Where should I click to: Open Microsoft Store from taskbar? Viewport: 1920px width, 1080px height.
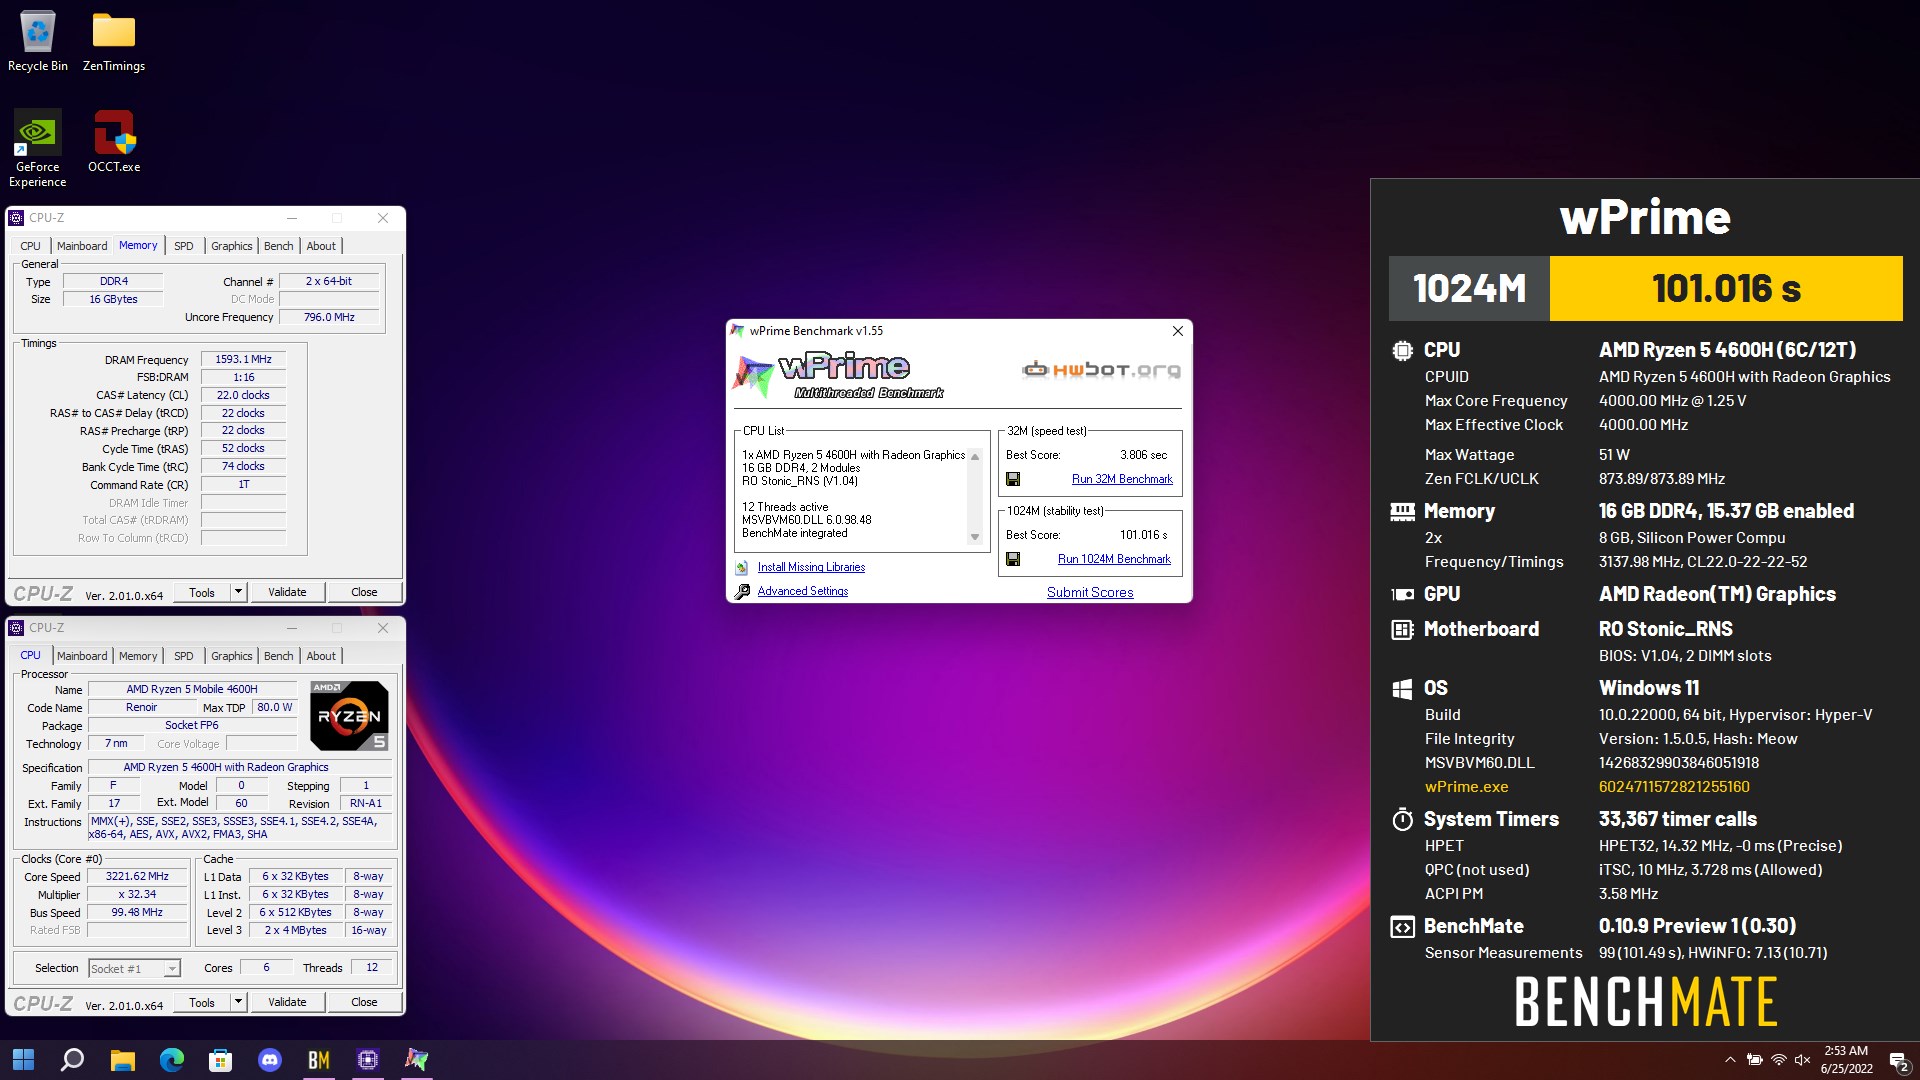pos(220,1060)
